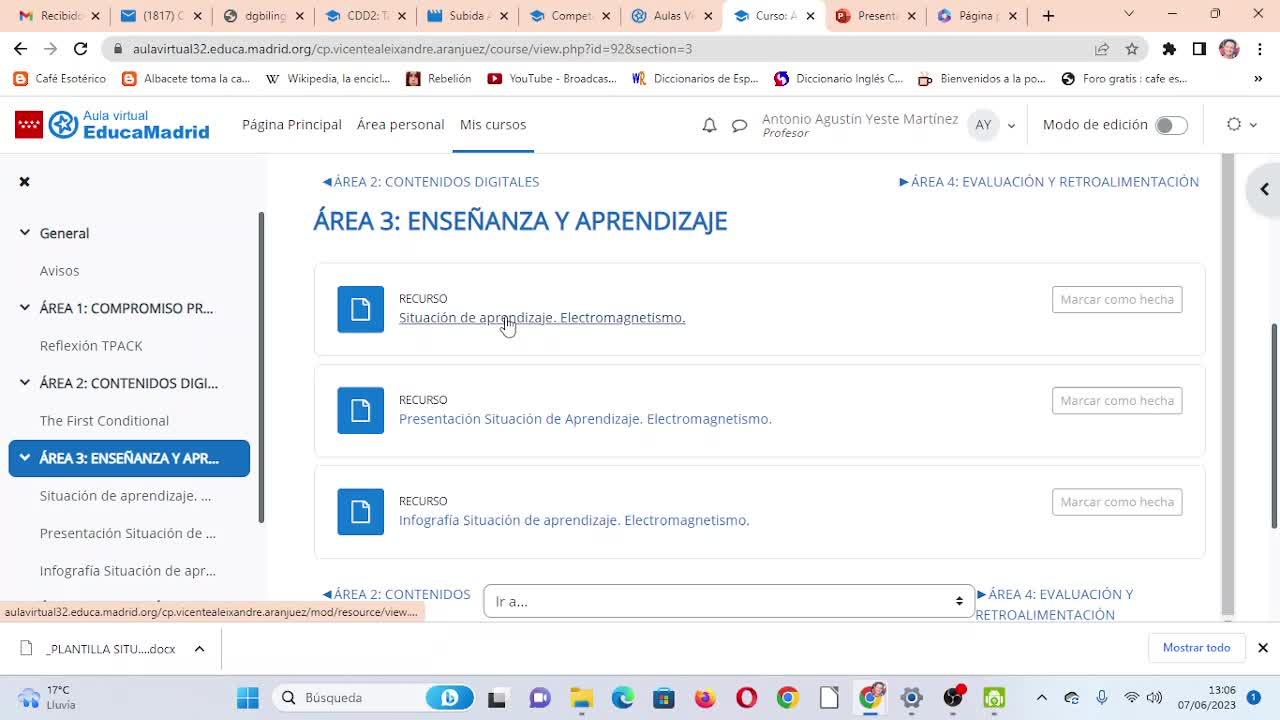Open Opera browser from the taskbar
Screen dimensions: 1280x720
(x=746, y=697)
